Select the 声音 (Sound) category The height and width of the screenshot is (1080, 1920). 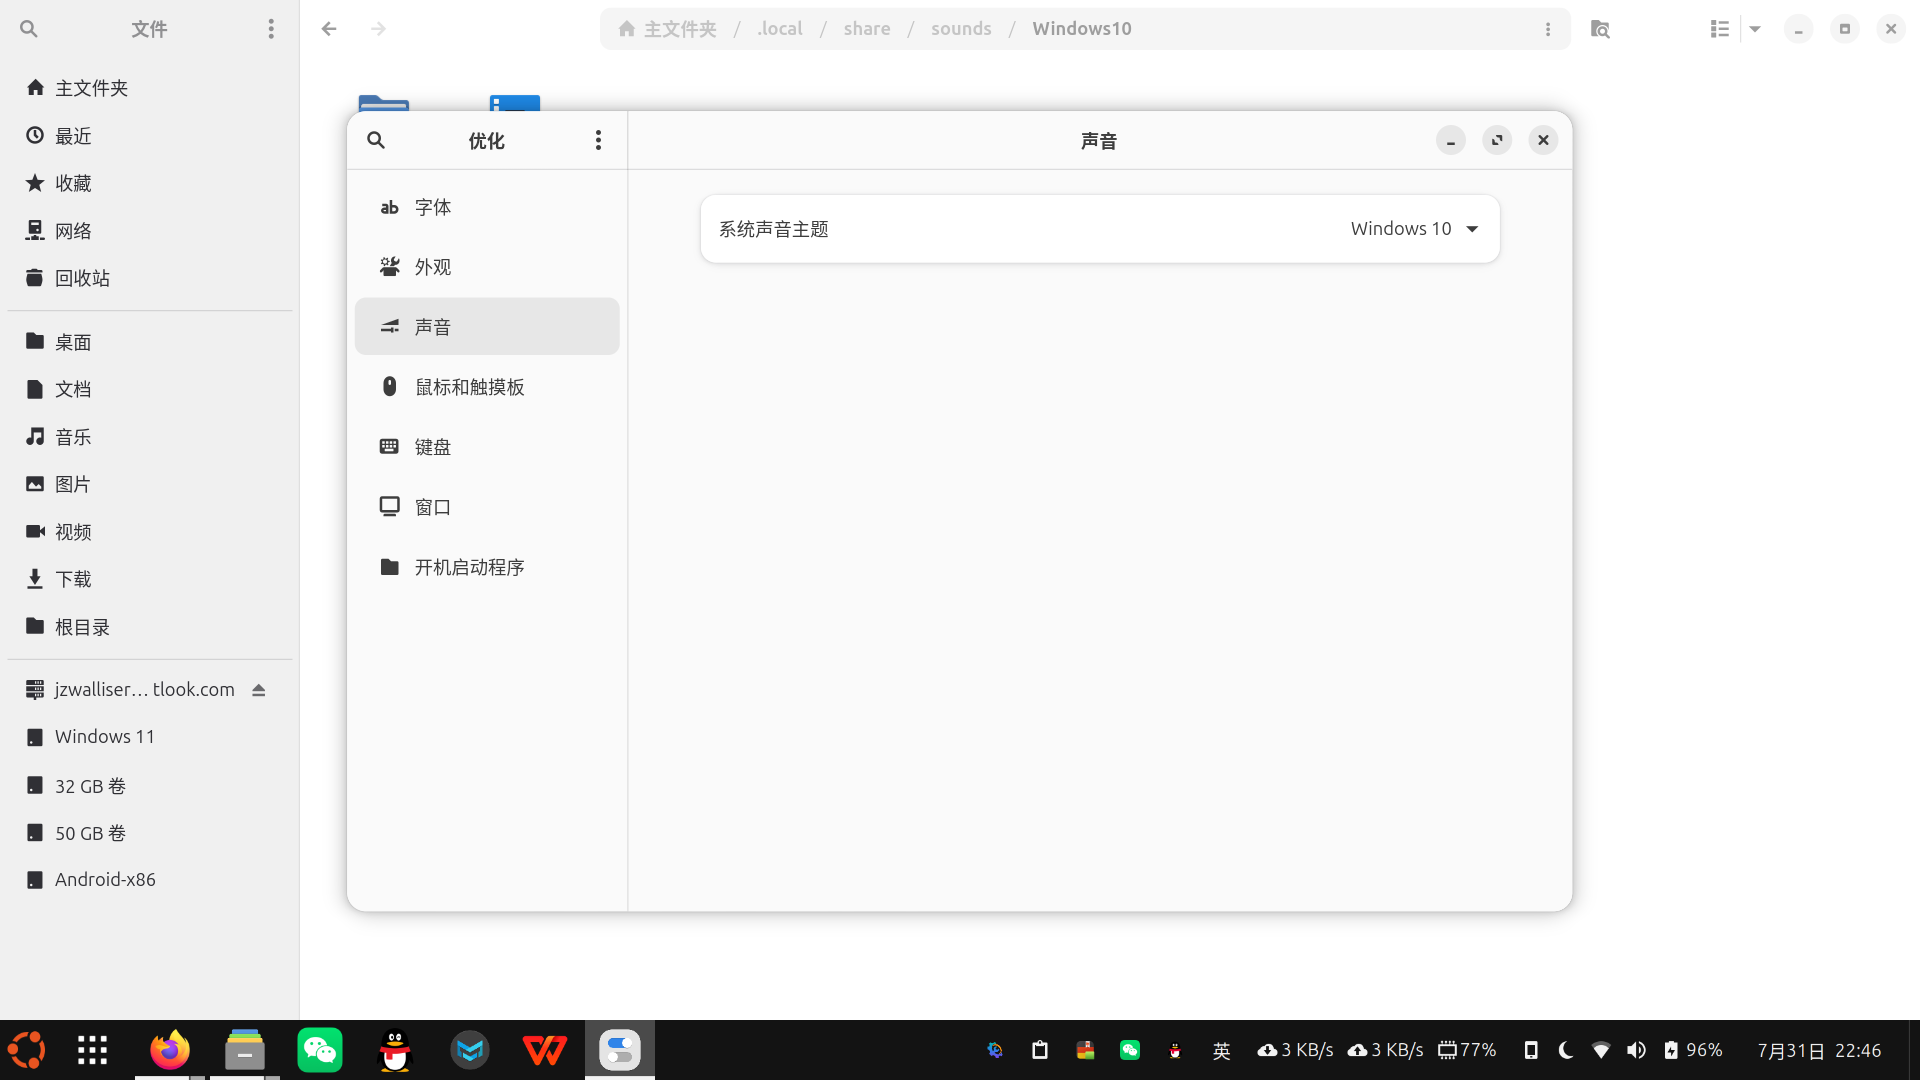click(x=487, y=327)
